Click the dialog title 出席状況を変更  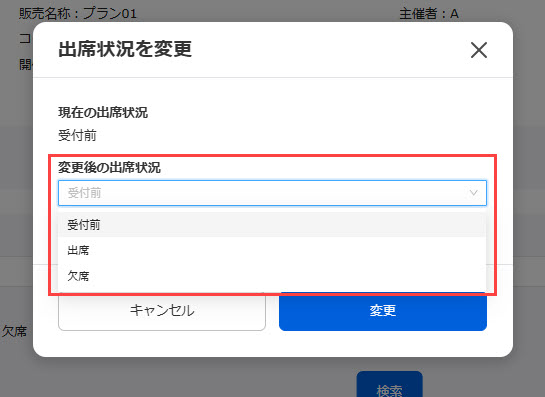(125, 49)
